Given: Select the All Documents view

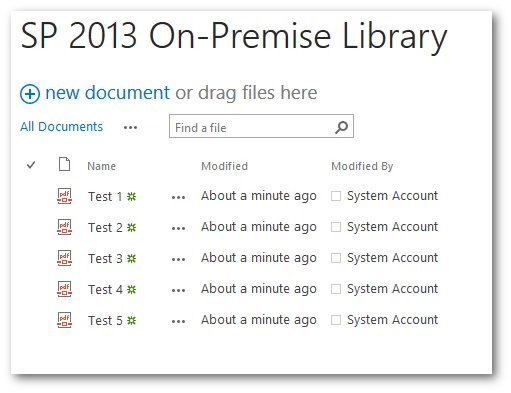Looking at the screenshot, I should (x=61, y=127).
